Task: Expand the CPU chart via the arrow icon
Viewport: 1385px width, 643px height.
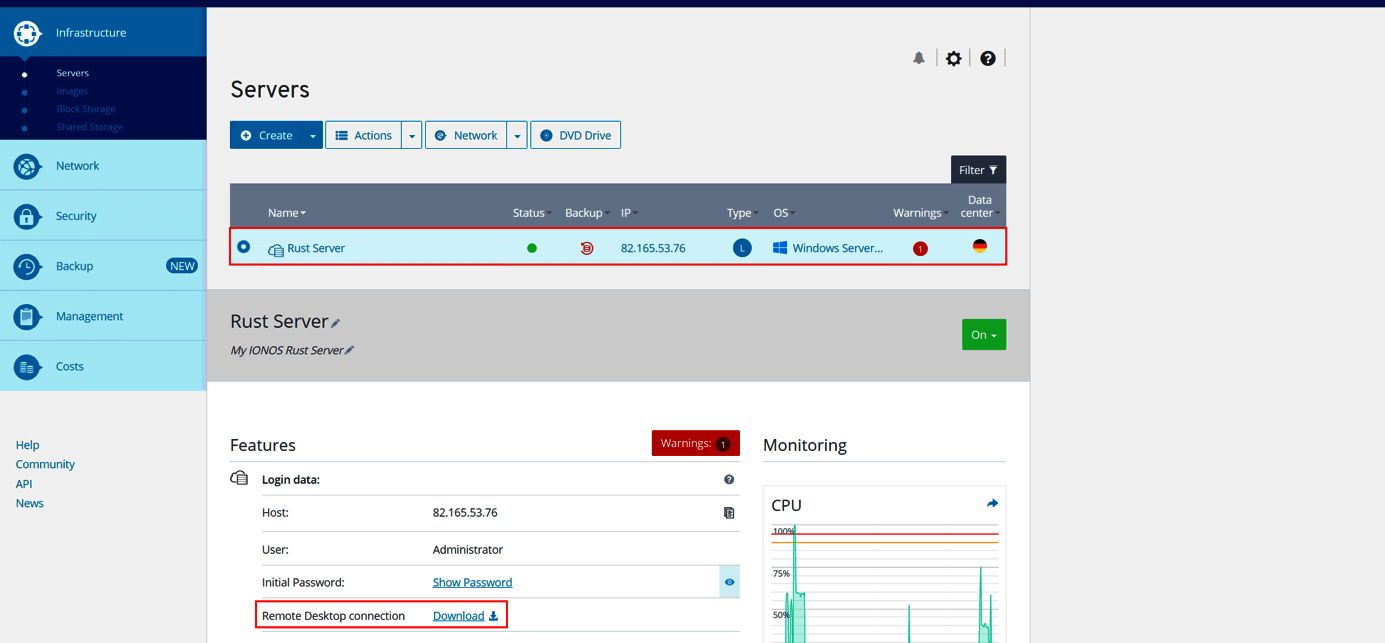Action: [x=992, y=504]
